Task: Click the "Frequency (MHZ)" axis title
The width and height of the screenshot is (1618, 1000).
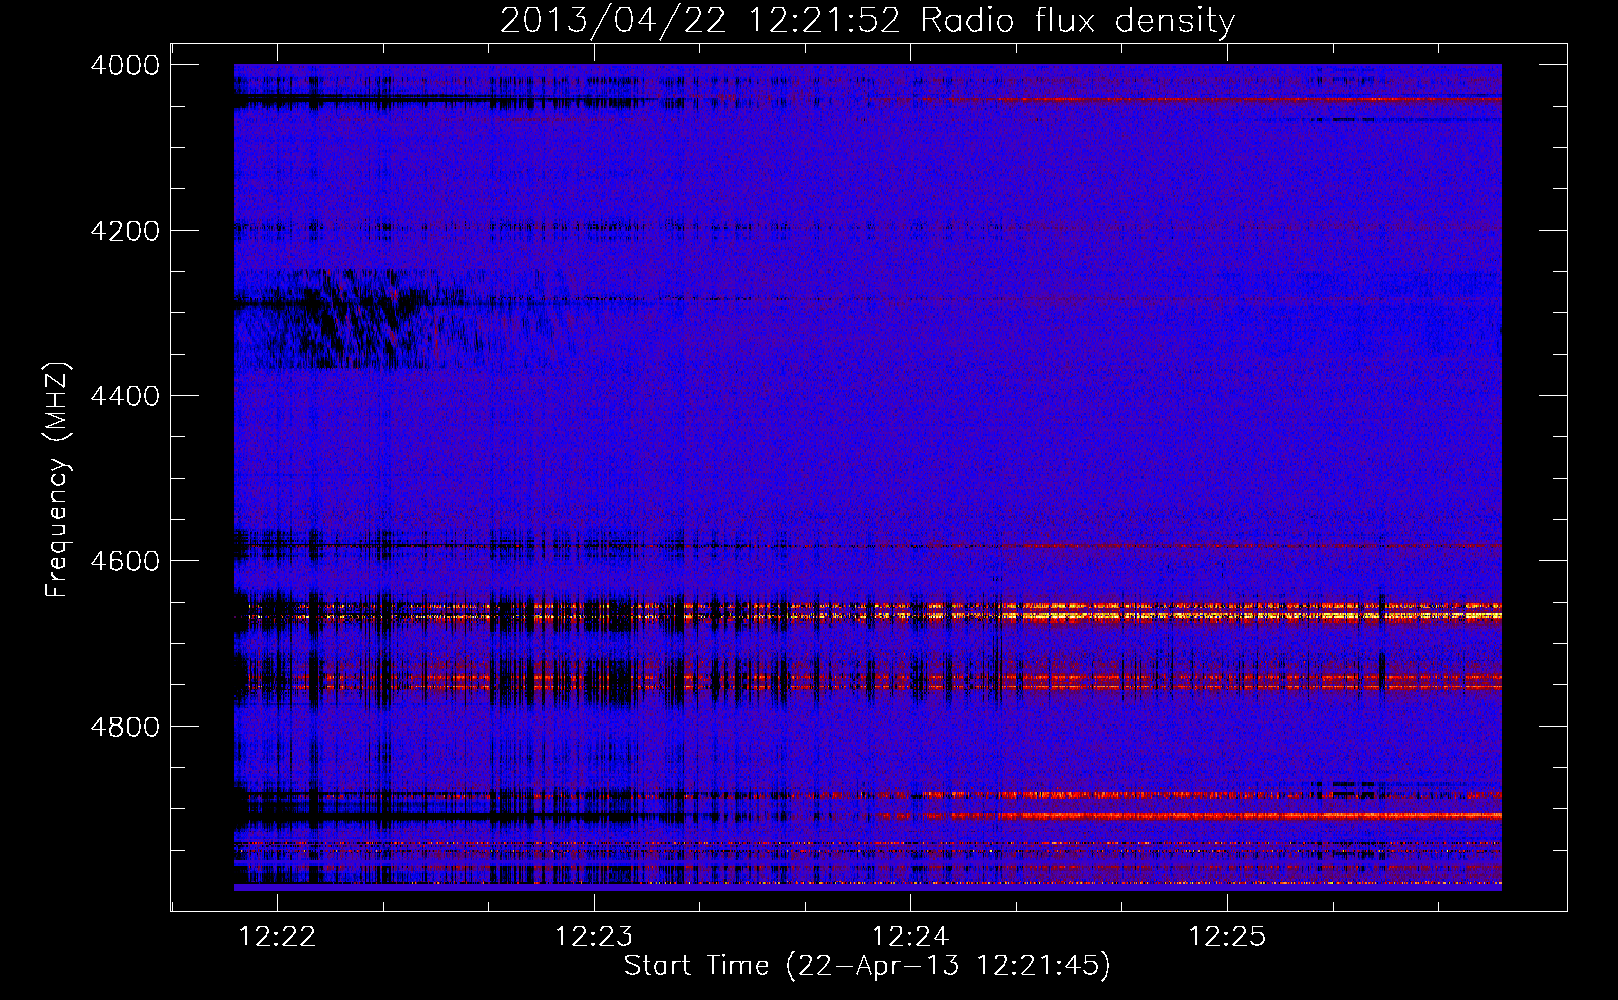Action: coord(57,479)
